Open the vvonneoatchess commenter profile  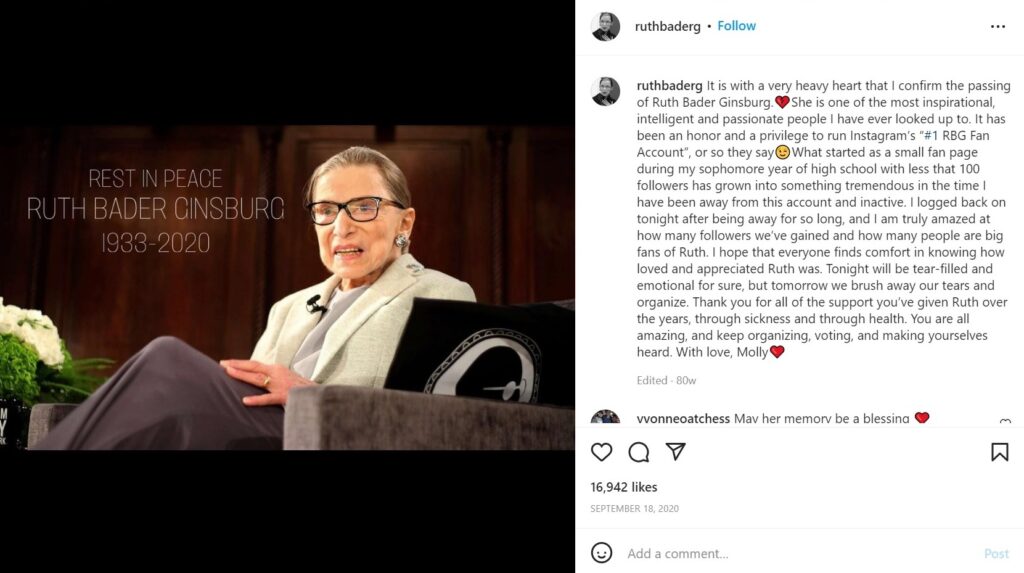pyautogui.click(x=683, y=418)
